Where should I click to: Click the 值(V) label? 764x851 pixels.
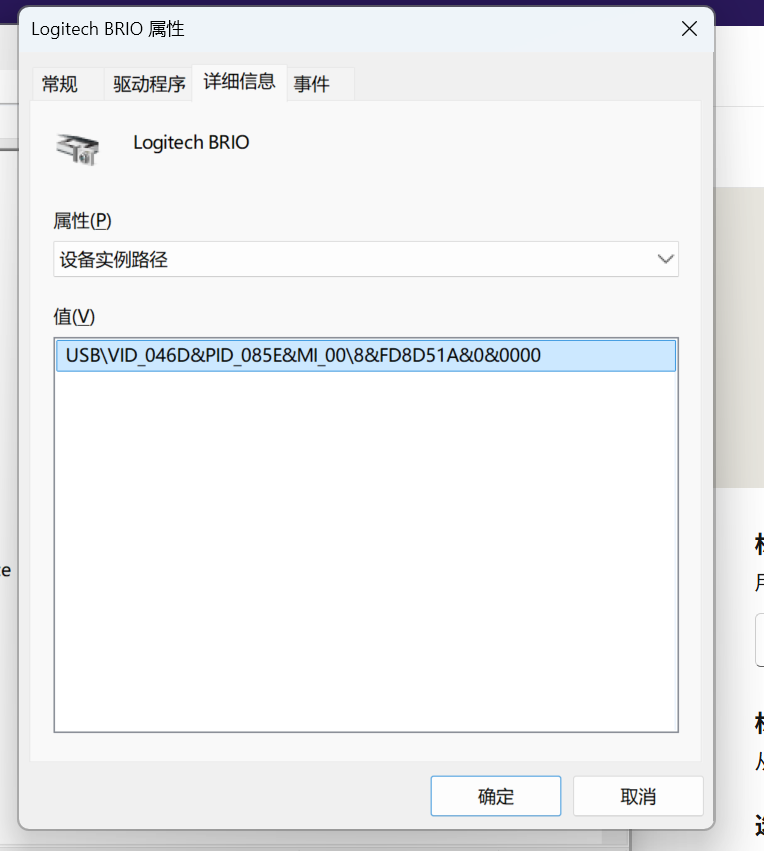pyautogui.click(x=74, y=316)
